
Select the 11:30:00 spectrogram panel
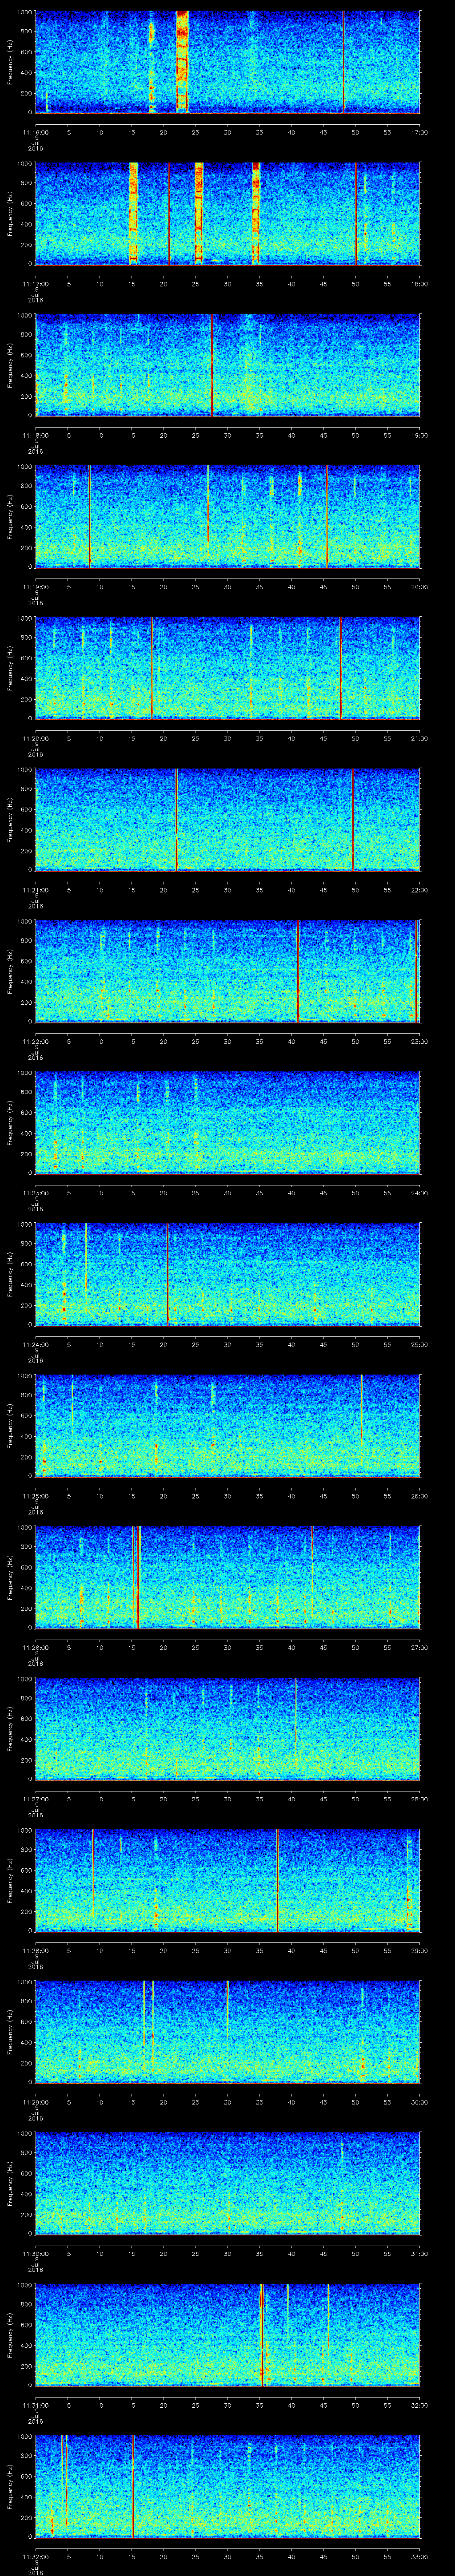(x=227, y=2183)
